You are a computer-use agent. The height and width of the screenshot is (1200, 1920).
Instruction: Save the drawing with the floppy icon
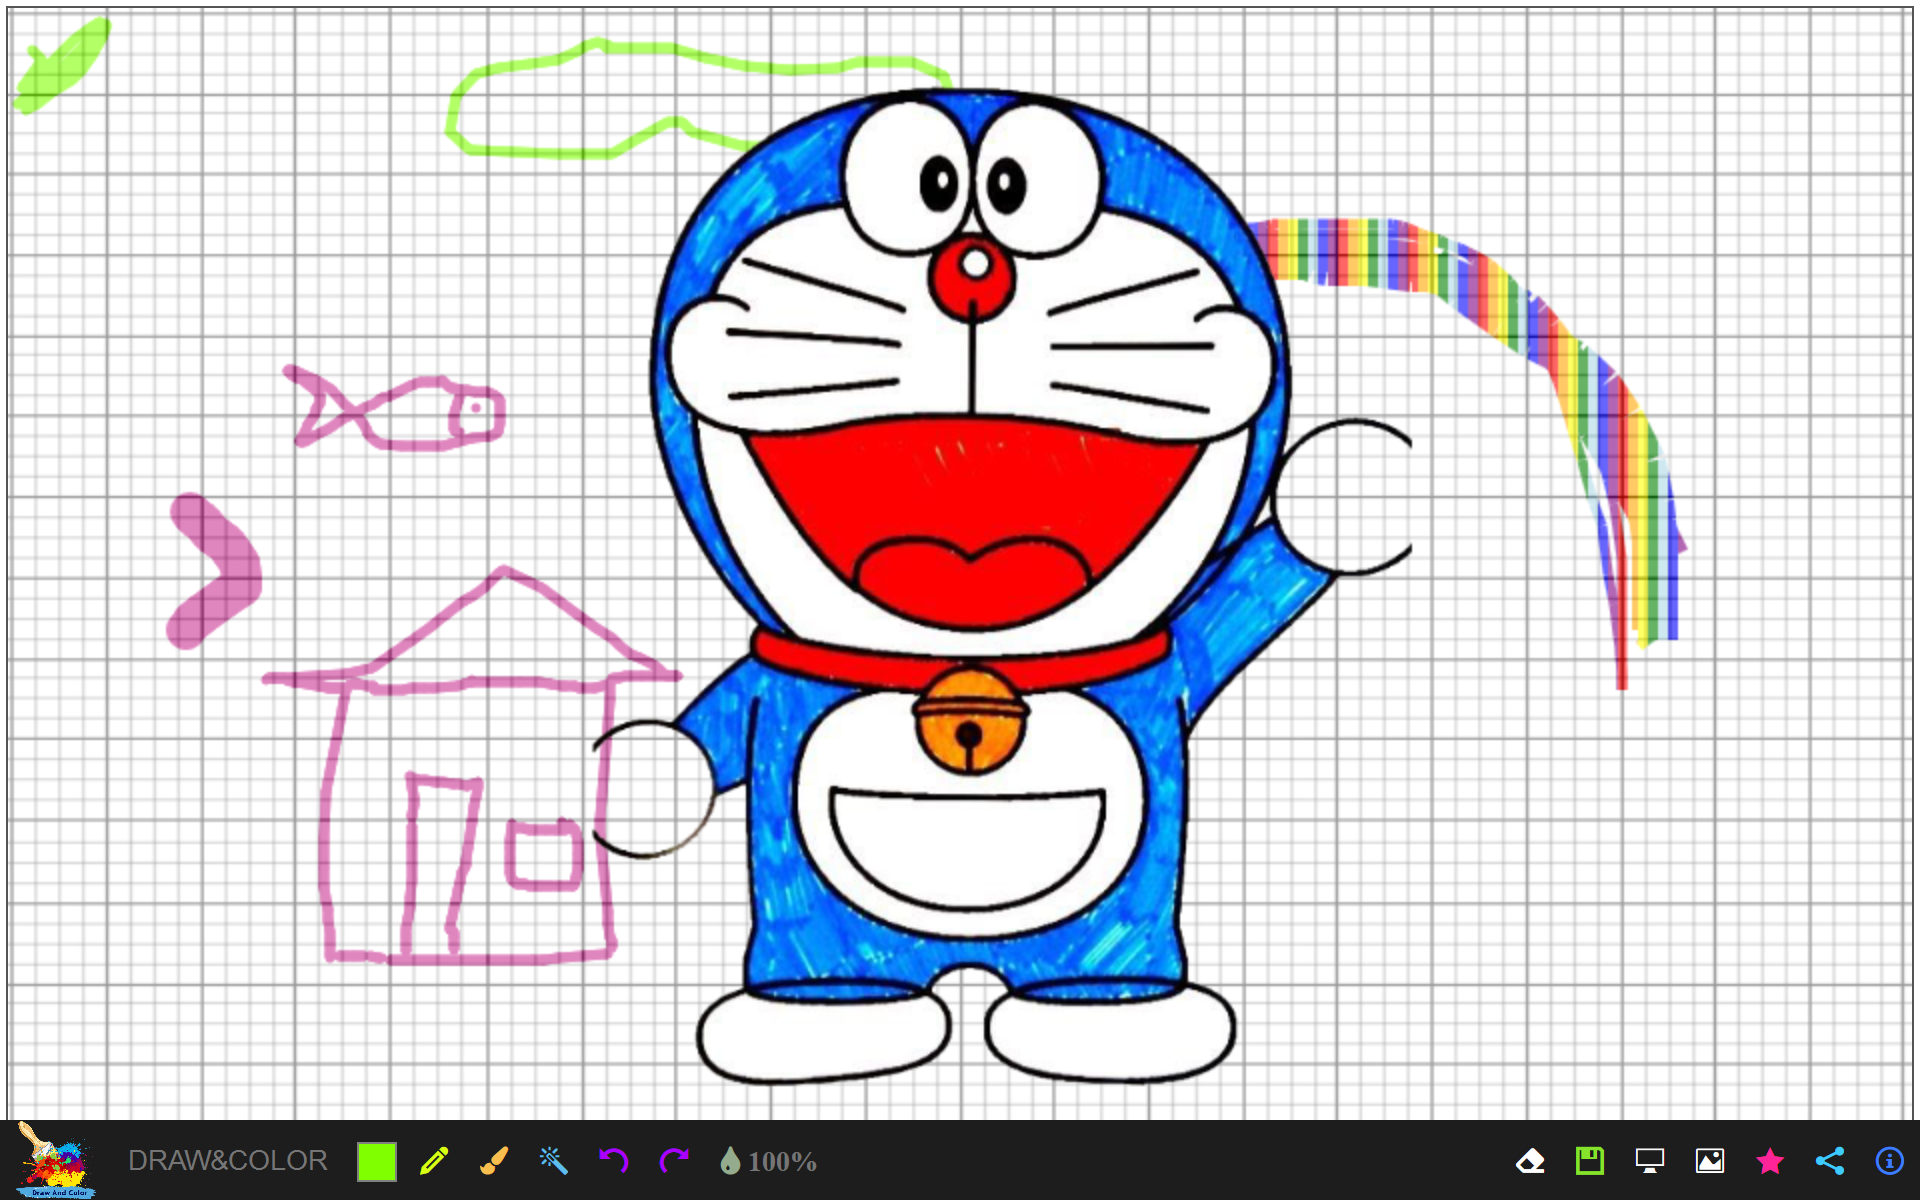pyautogui.click(x=1590, y=1161)
